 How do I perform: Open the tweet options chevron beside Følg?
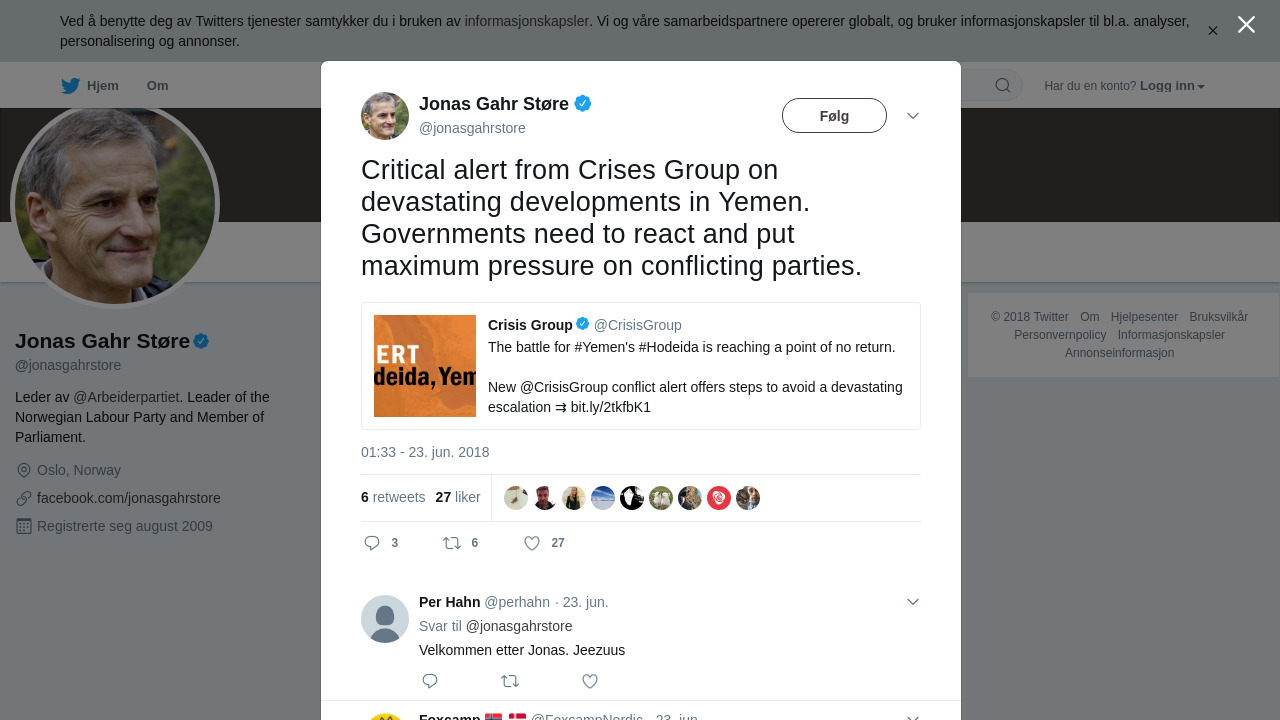(x=913, y=116)
